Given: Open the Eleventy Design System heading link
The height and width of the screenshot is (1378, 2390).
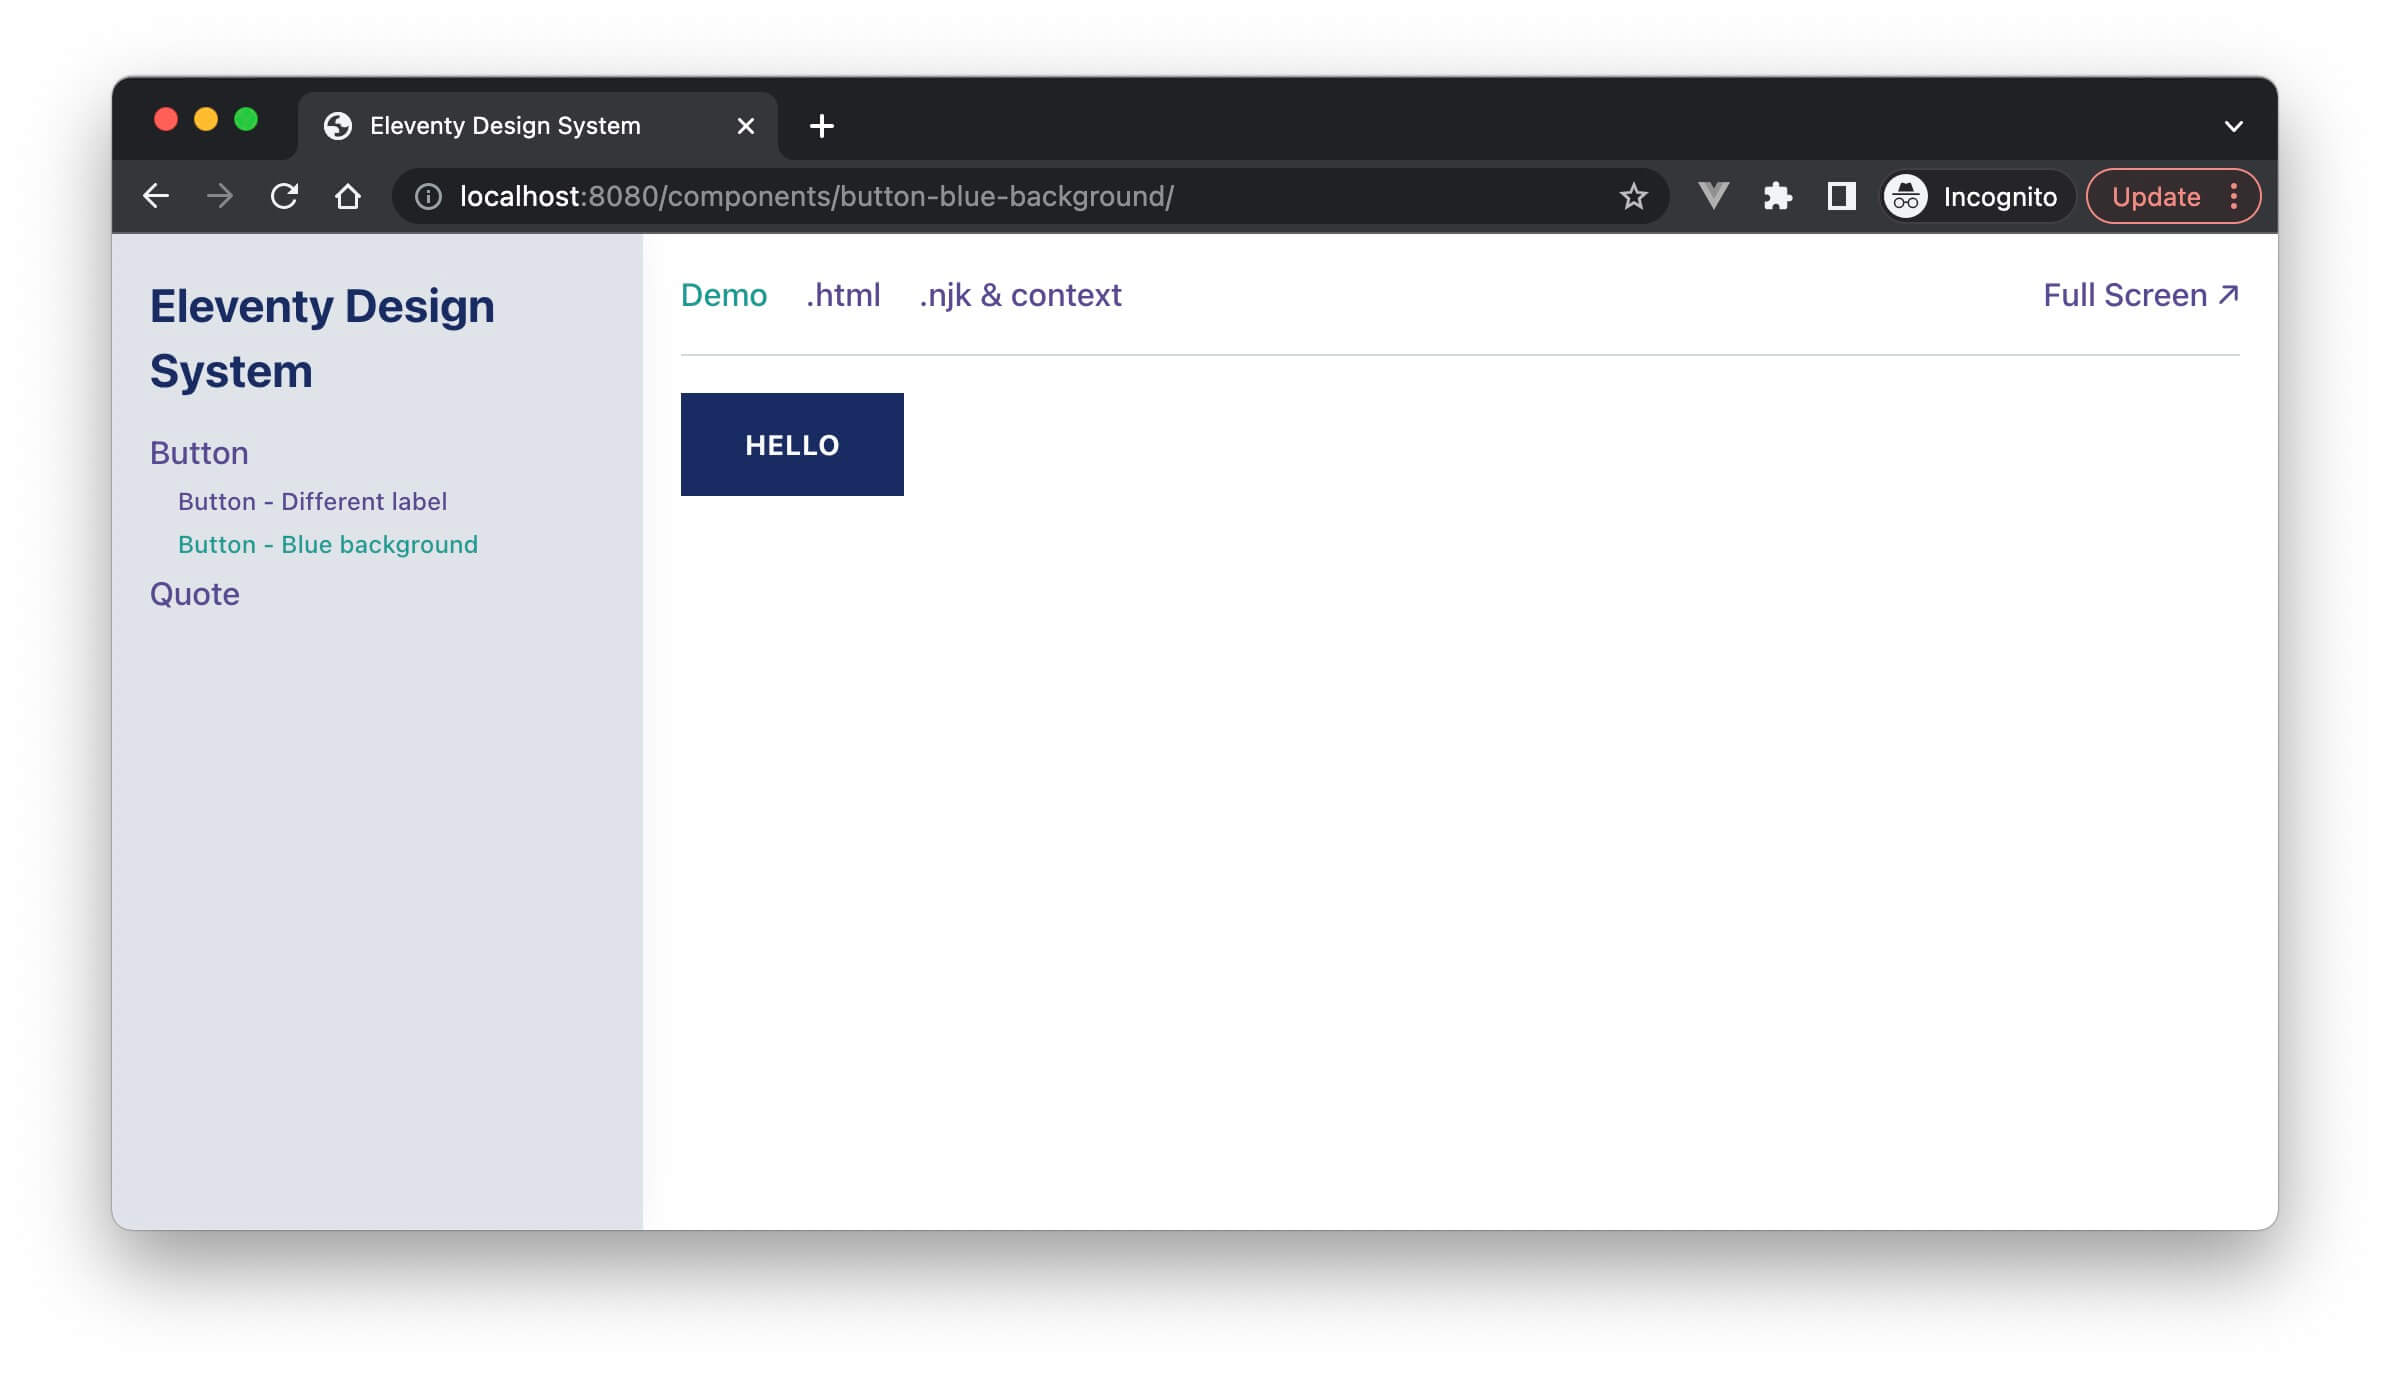Looking at the screenshot, I should tap(322, 338).
